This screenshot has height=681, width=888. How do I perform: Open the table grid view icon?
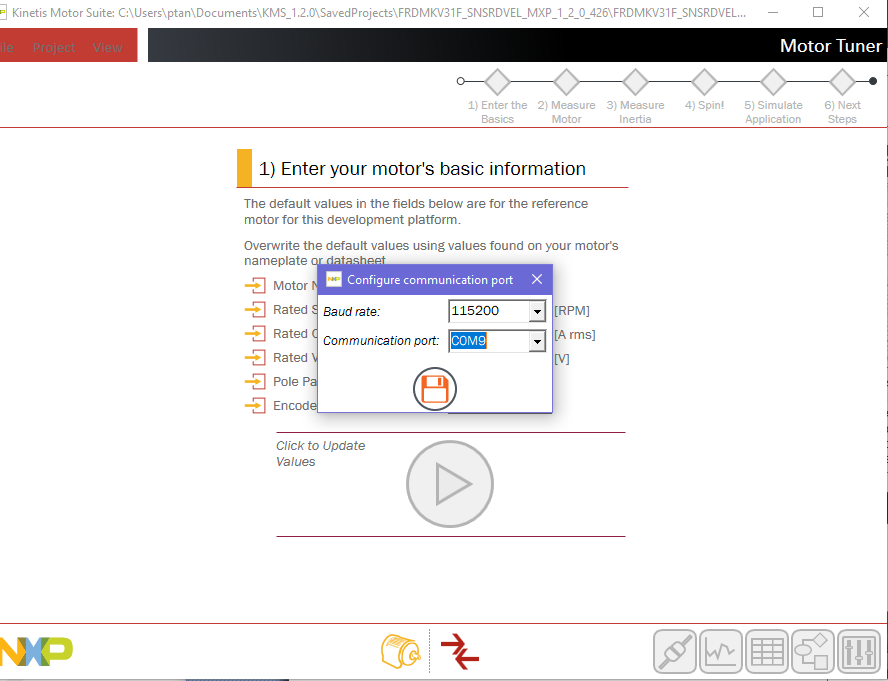coord(767,652)
